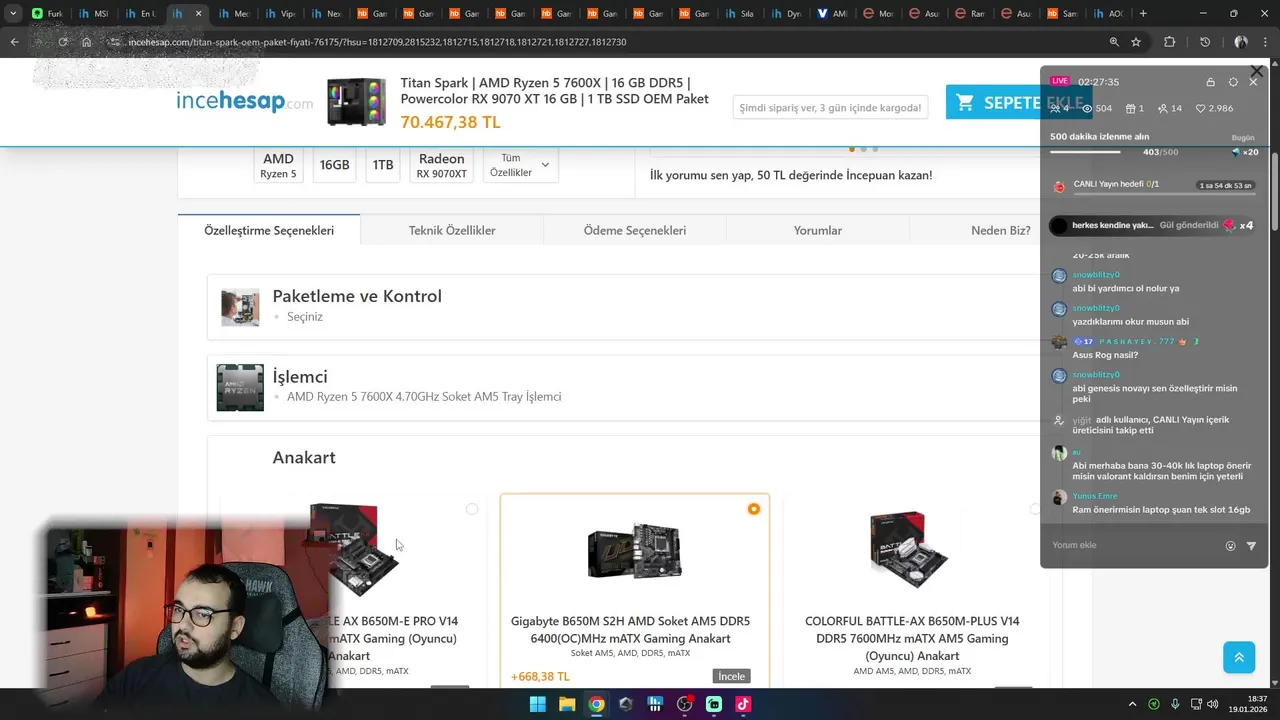Click the 504 viewers eye icon
Viewport: 1280px width, 720px height.
[x=1088, y=108]
